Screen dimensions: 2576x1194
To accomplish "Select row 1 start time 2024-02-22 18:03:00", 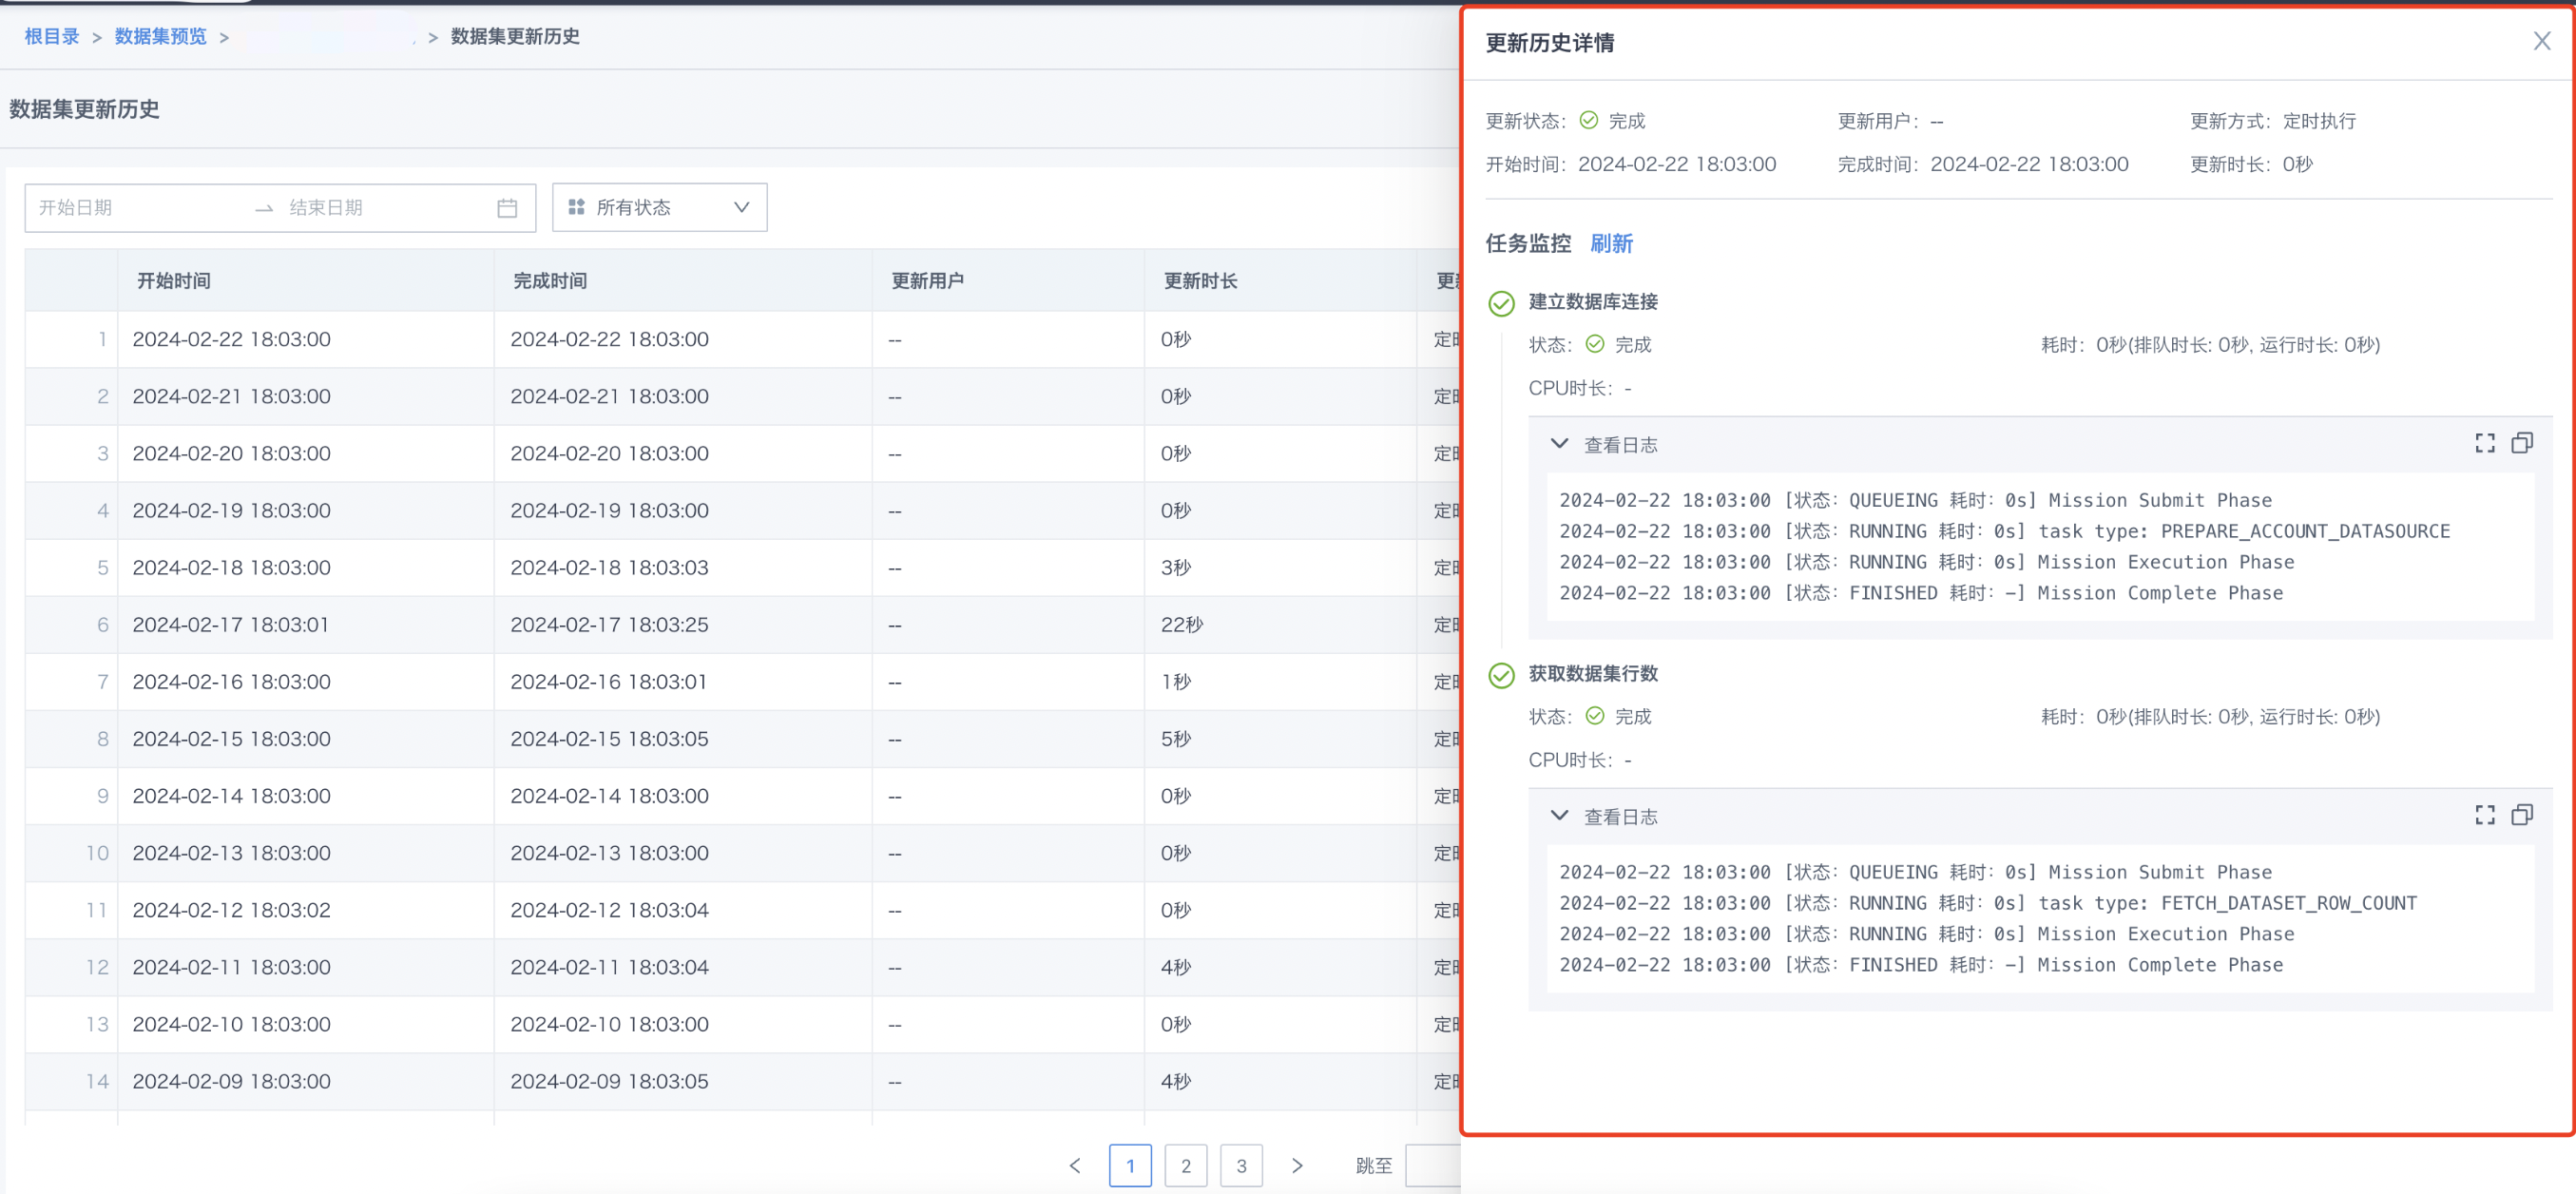I will click(x=231, y=339).
